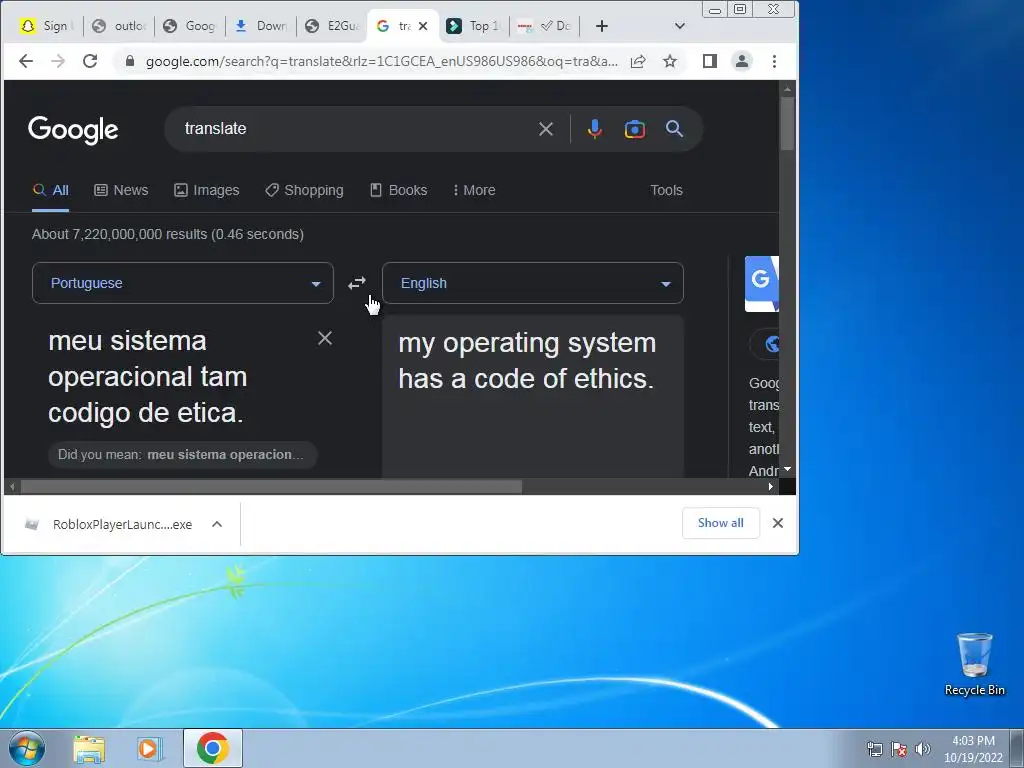Screen dimensions: 1024x768
Task: Select the All results tab
Action: pos(50,190)
